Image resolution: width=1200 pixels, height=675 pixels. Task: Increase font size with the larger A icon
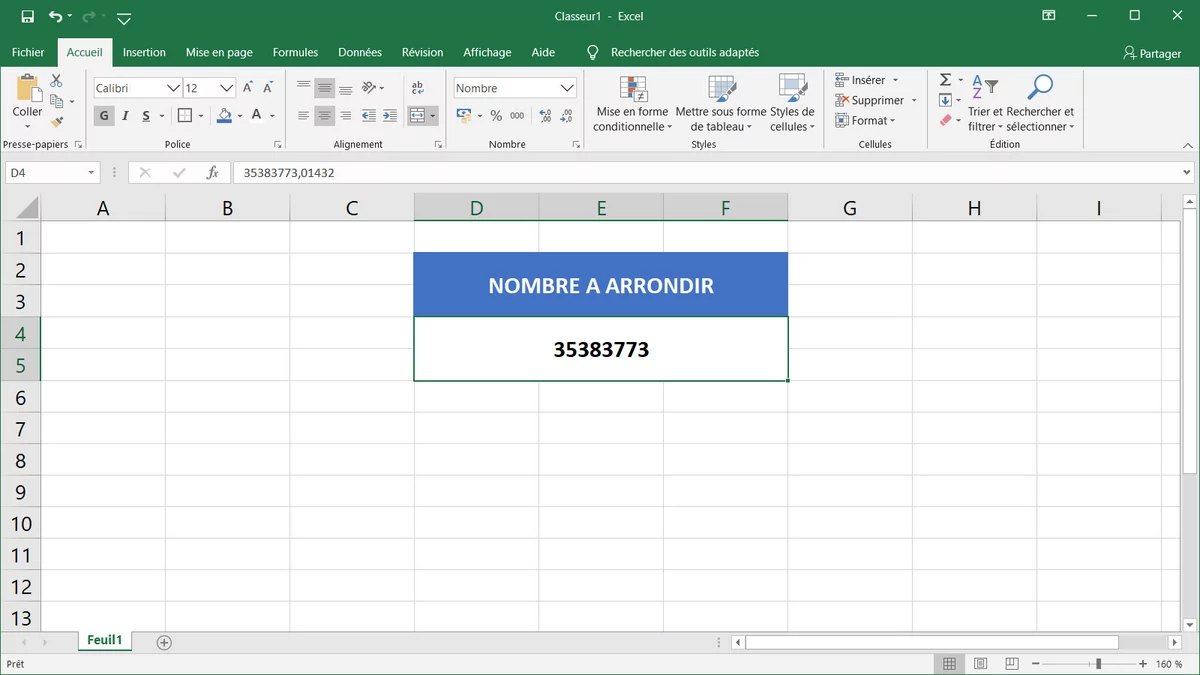[x=248, y=88]
